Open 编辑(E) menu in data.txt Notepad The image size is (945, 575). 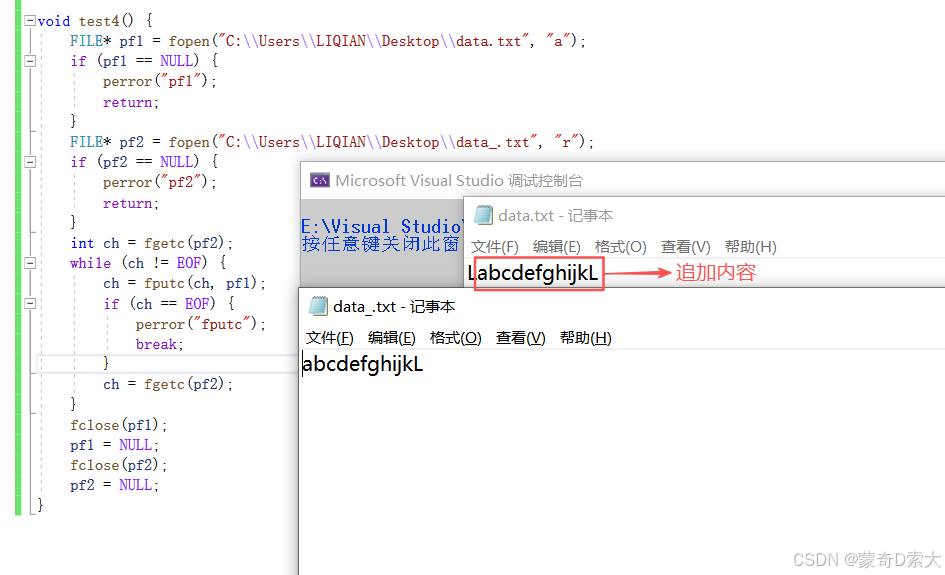tap(556, 247)
